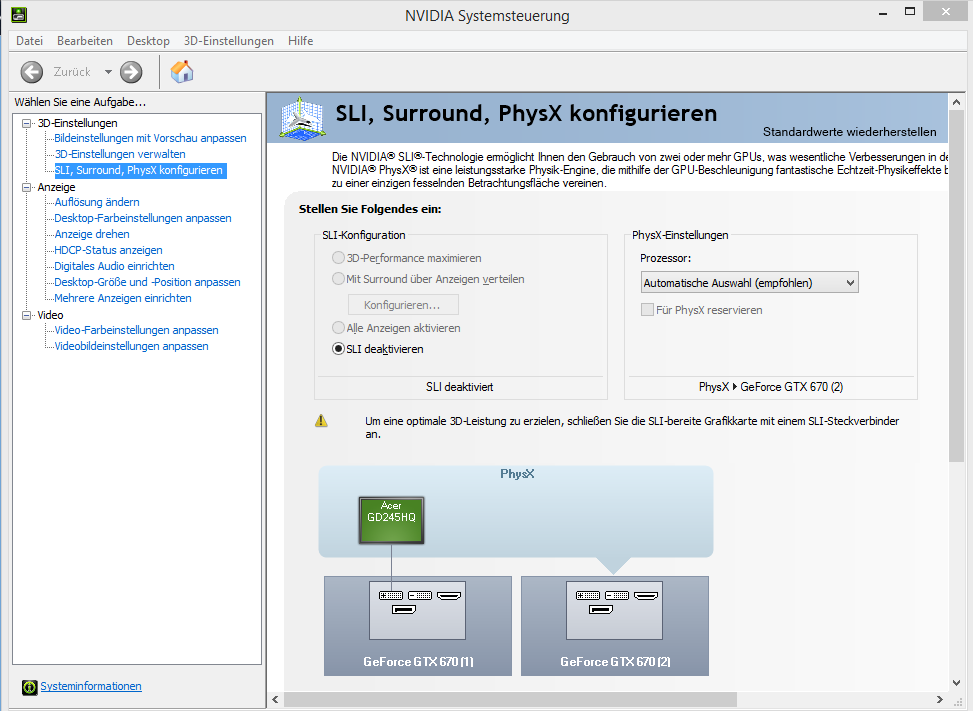973x711 pixels.
Task: Open Bildeinstellungen mit Vorschau anpassen
Action: point(150,138)
